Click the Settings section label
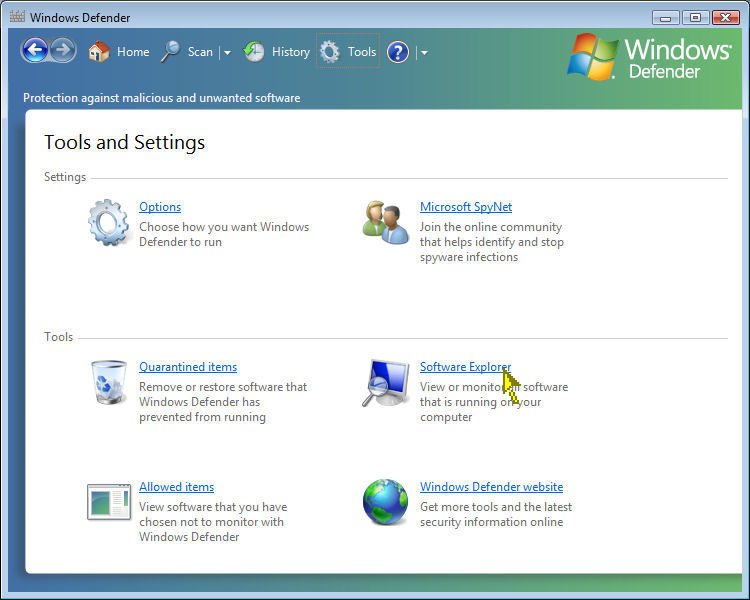This screenshot has width=750, height=600. click(65, 177)
